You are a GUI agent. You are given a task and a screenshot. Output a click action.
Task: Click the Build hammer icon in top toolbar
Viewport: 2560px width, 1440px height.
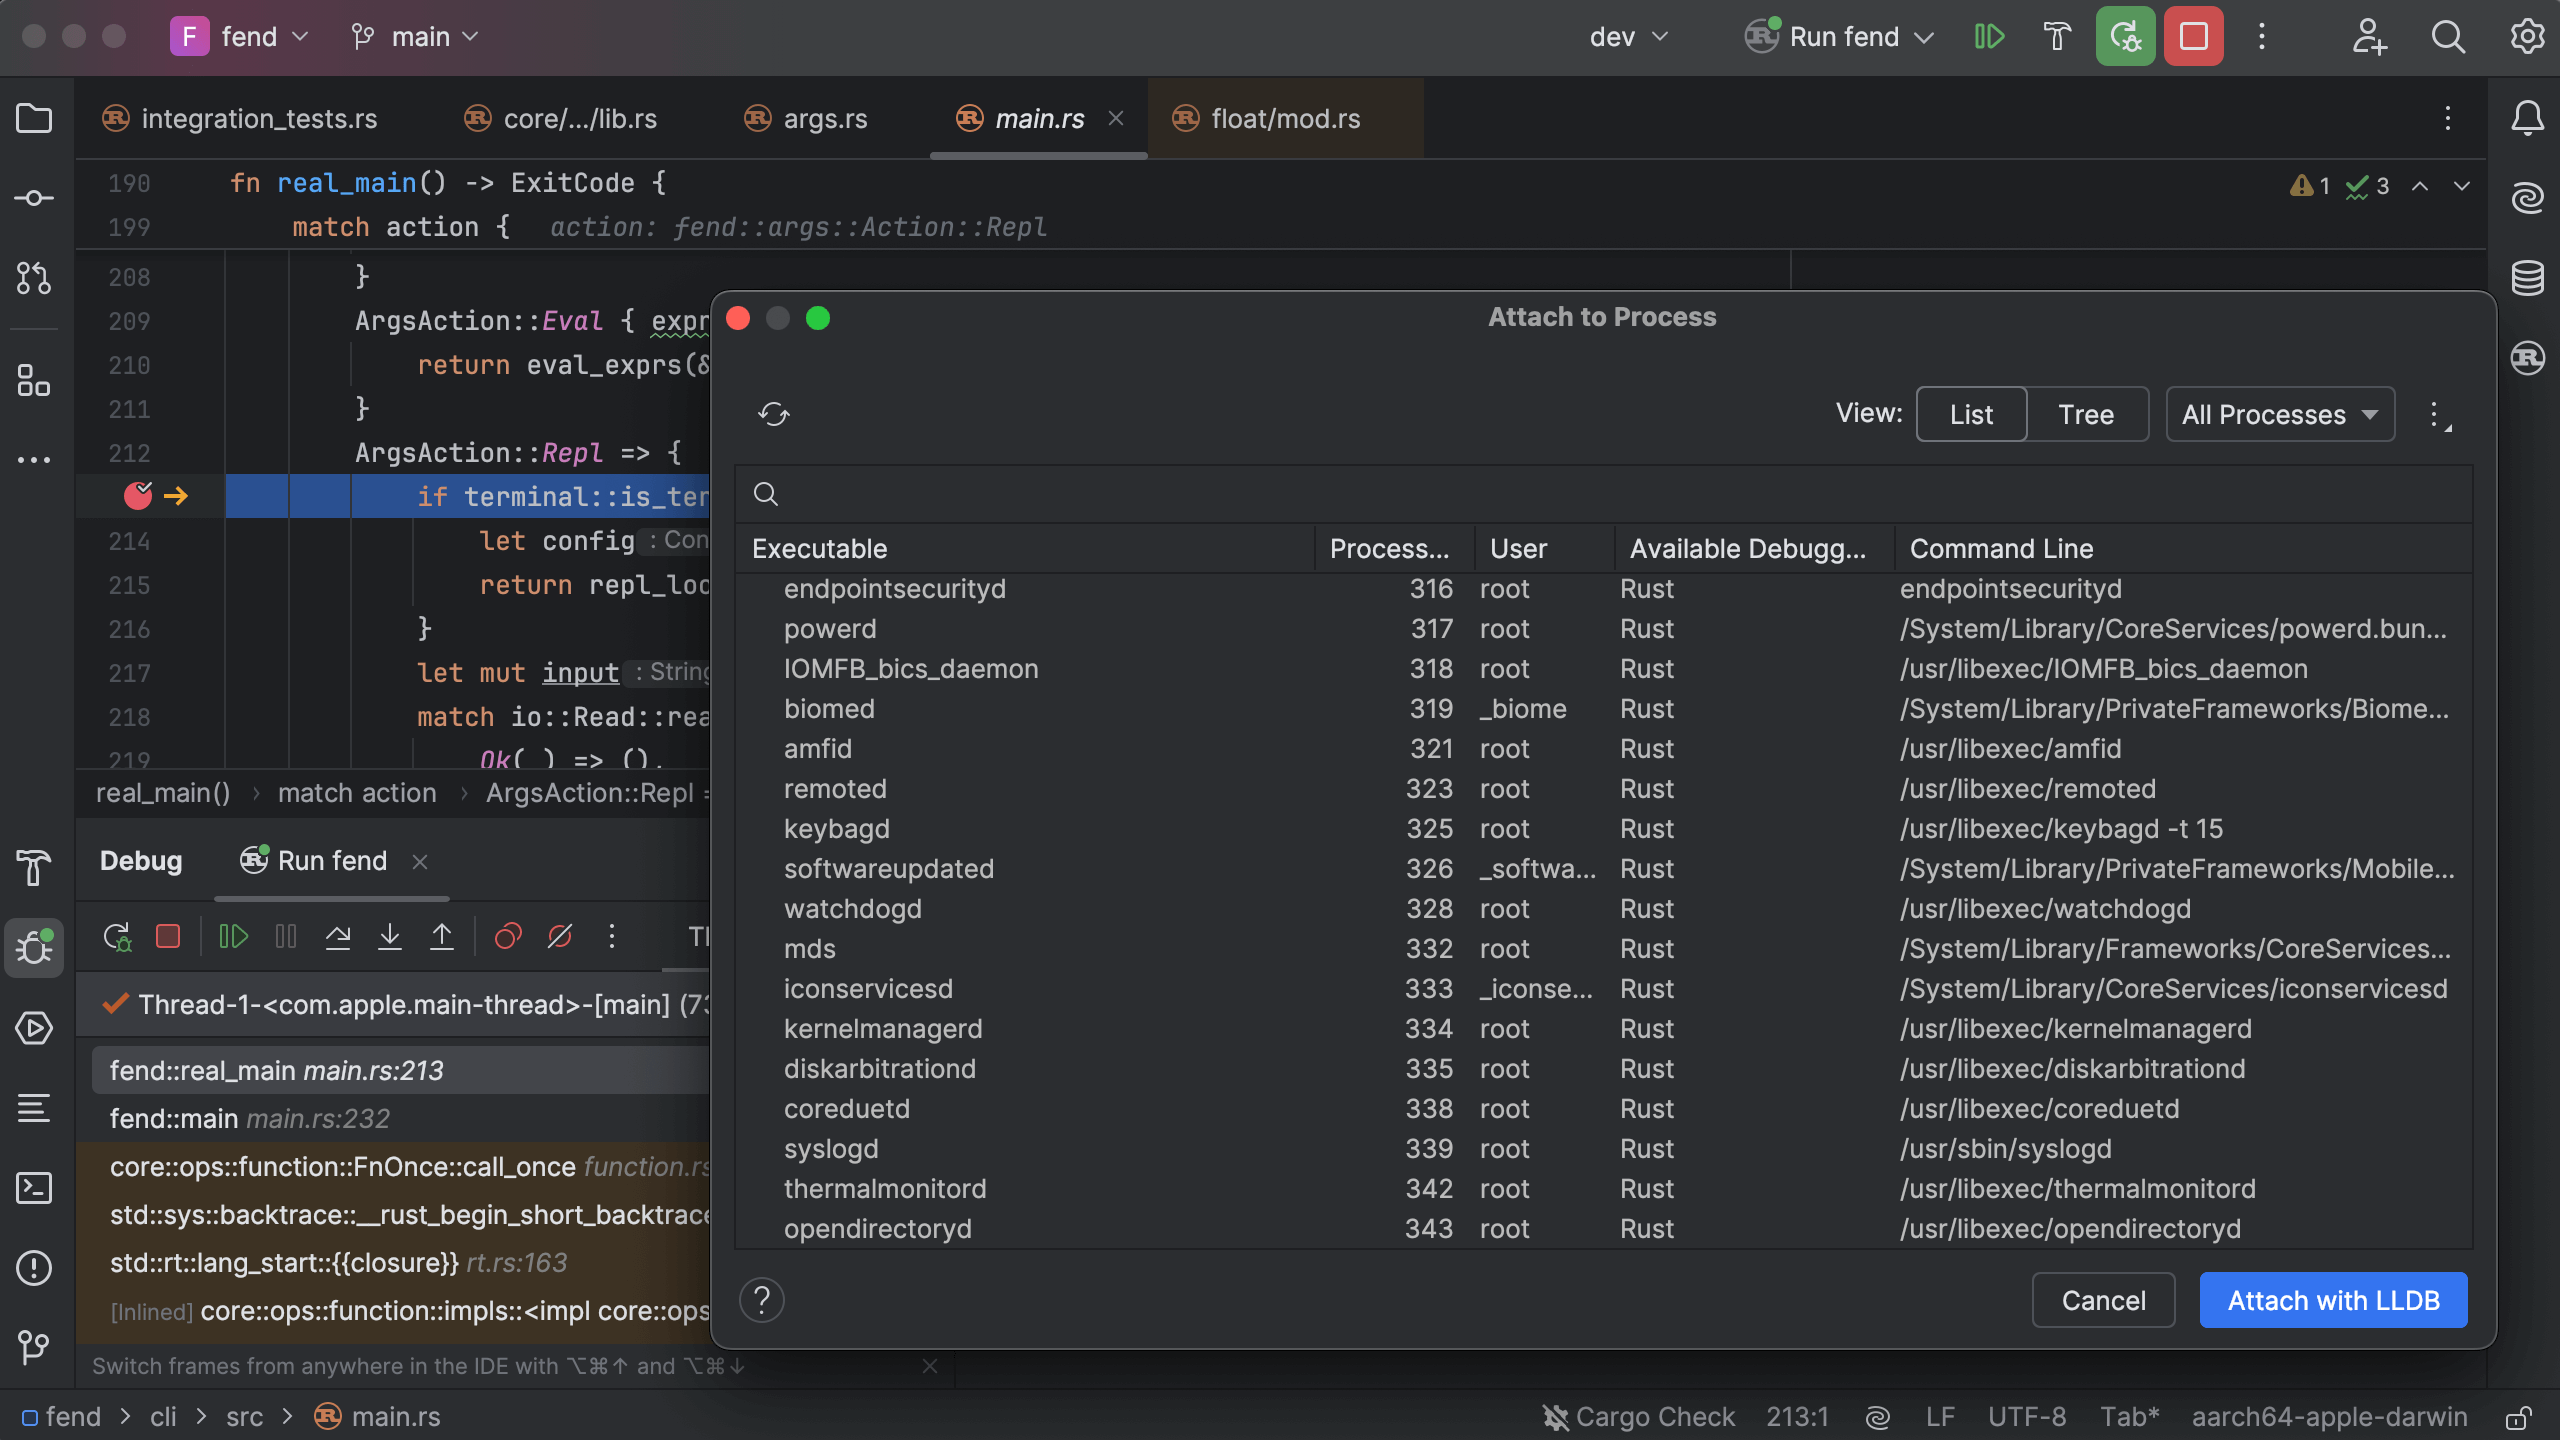pos(2056,37)
